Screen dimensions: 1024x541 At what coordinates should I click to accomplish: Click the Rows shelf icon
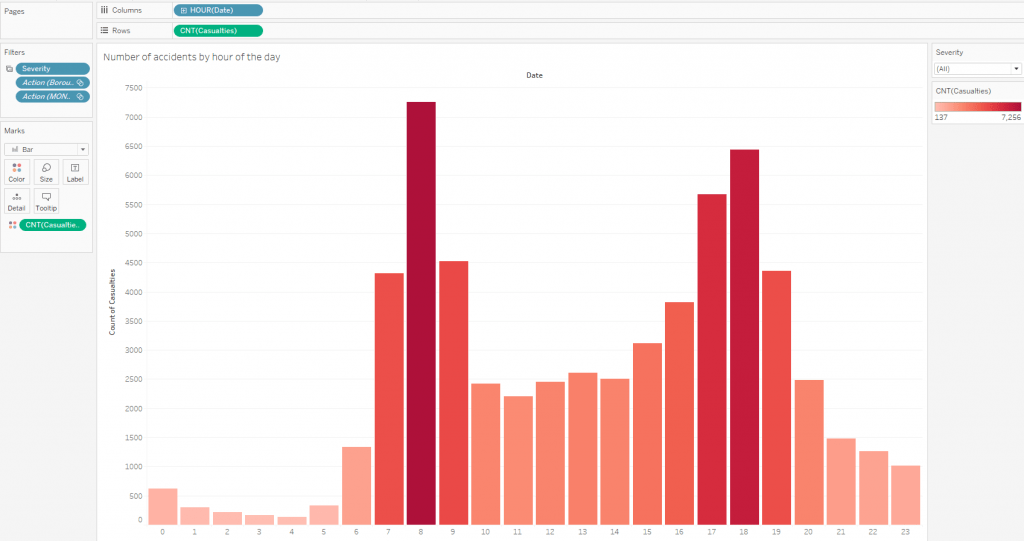104,30
